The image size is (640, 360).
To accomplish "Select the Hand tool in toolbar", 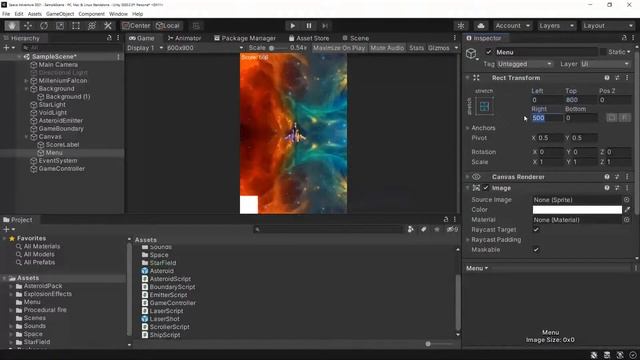I will point(12,26).
